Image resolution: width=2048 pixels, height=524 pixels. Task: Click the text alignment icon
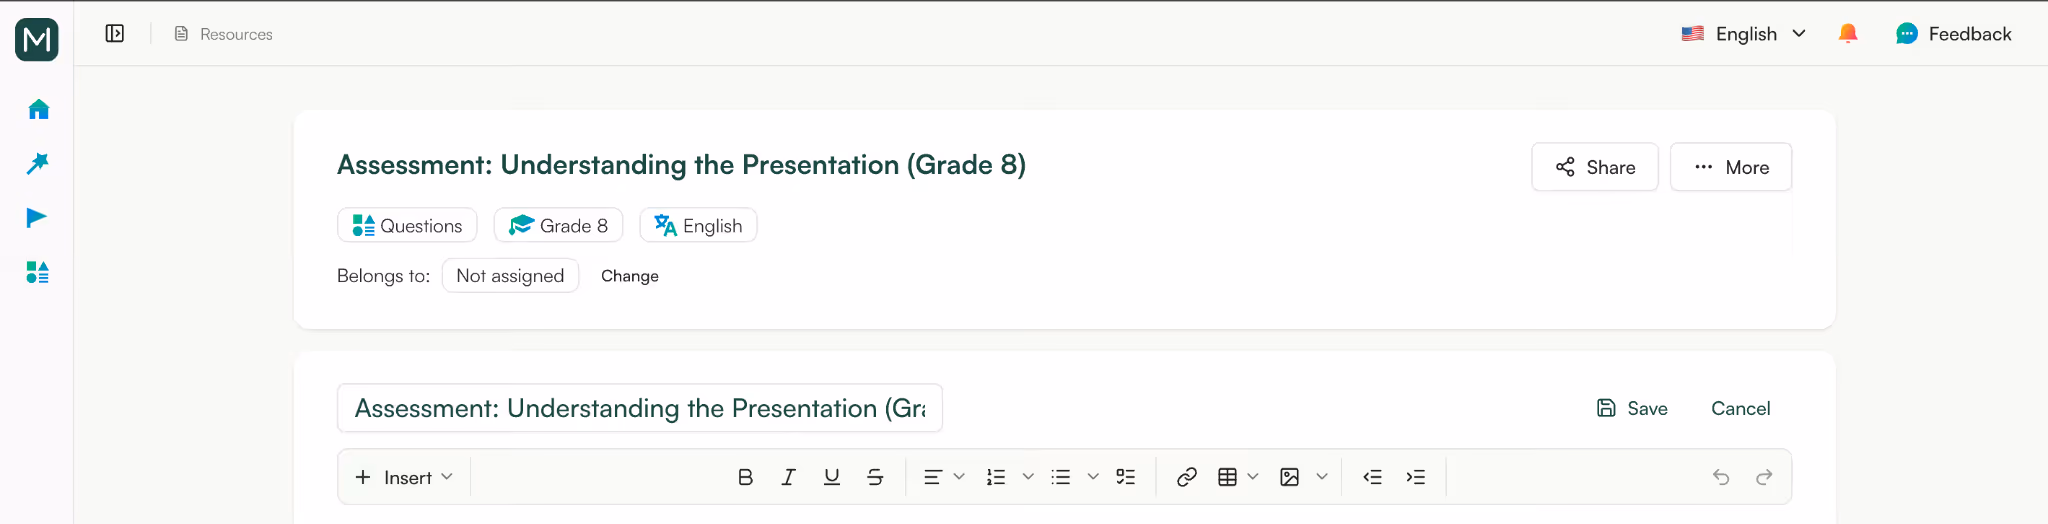[x=932, y=477]
